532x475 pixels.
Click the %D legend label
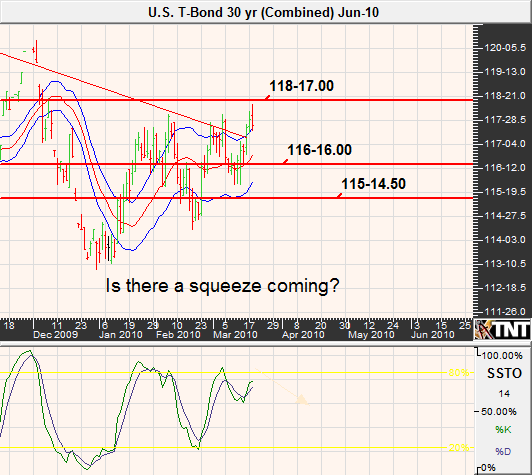pos(503,452)
